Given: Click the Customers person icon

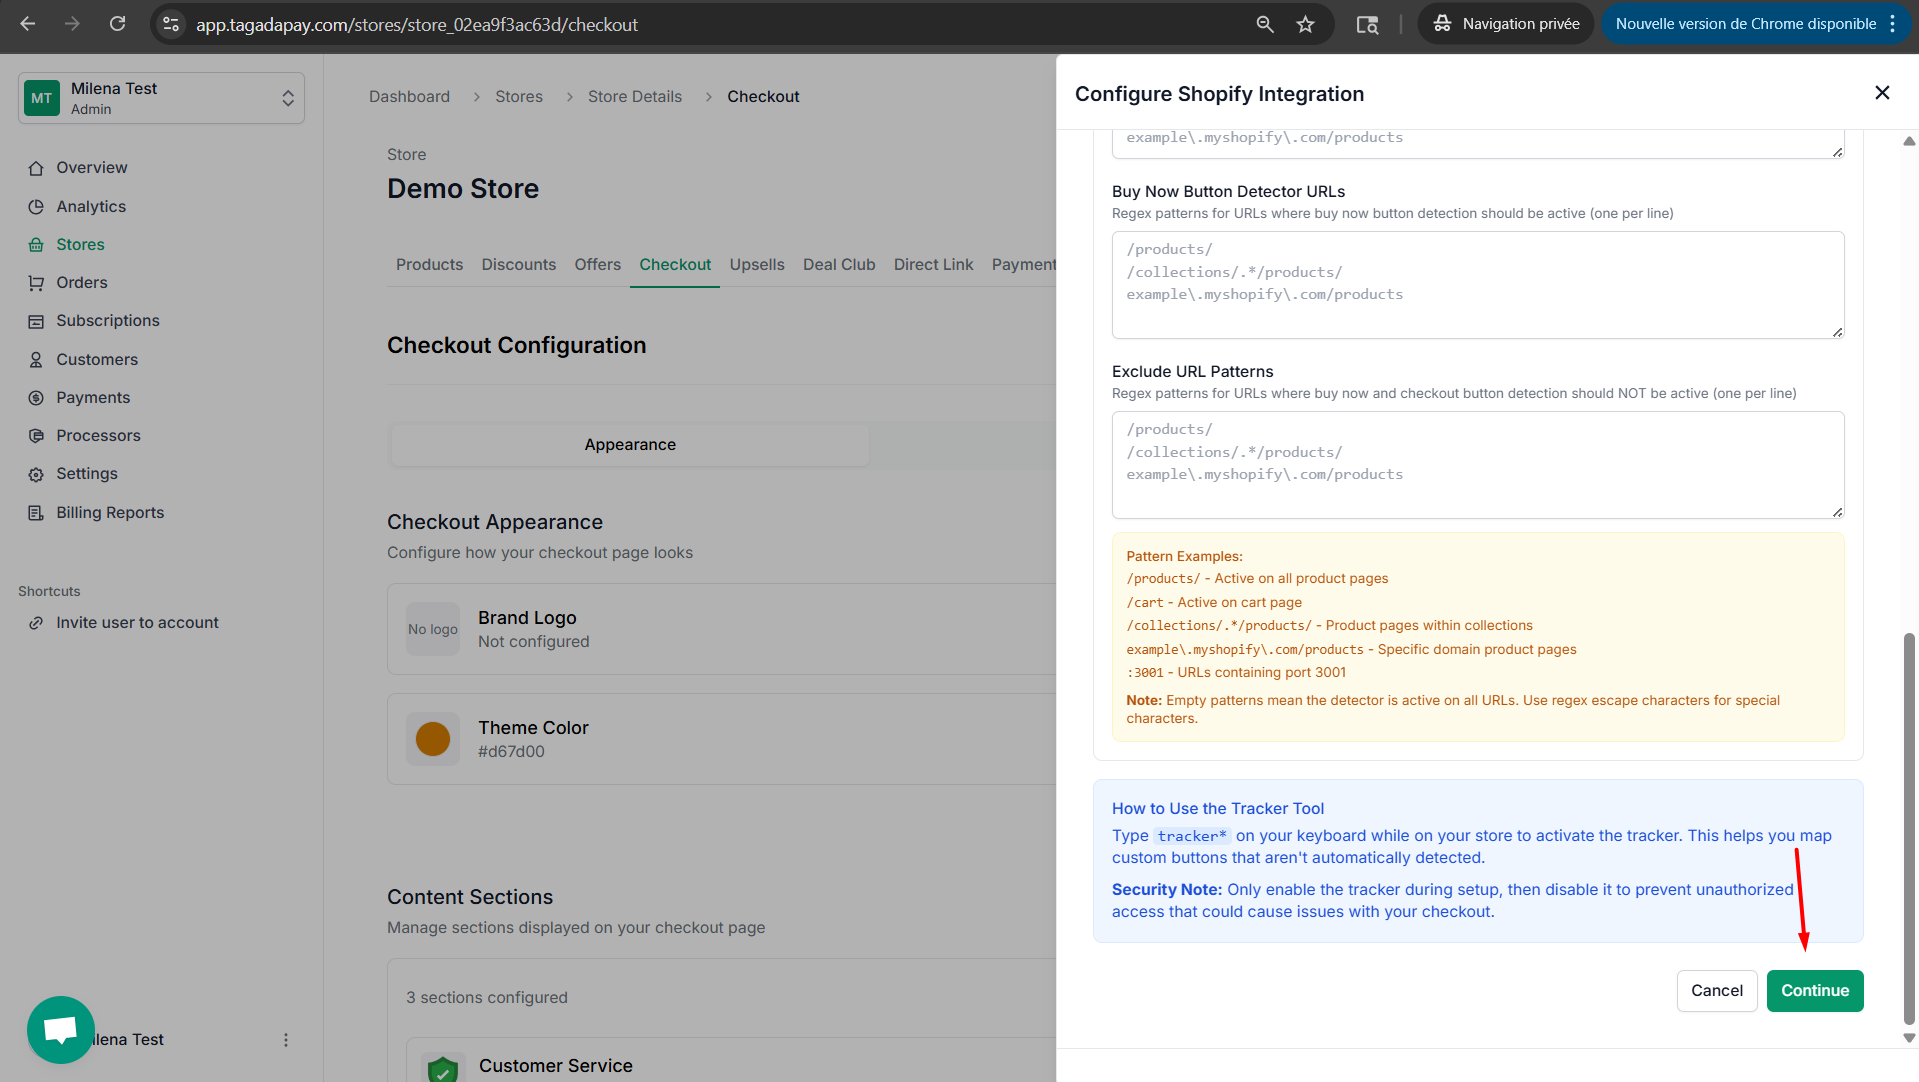Looking at the screenshot, I should (36, 360).
